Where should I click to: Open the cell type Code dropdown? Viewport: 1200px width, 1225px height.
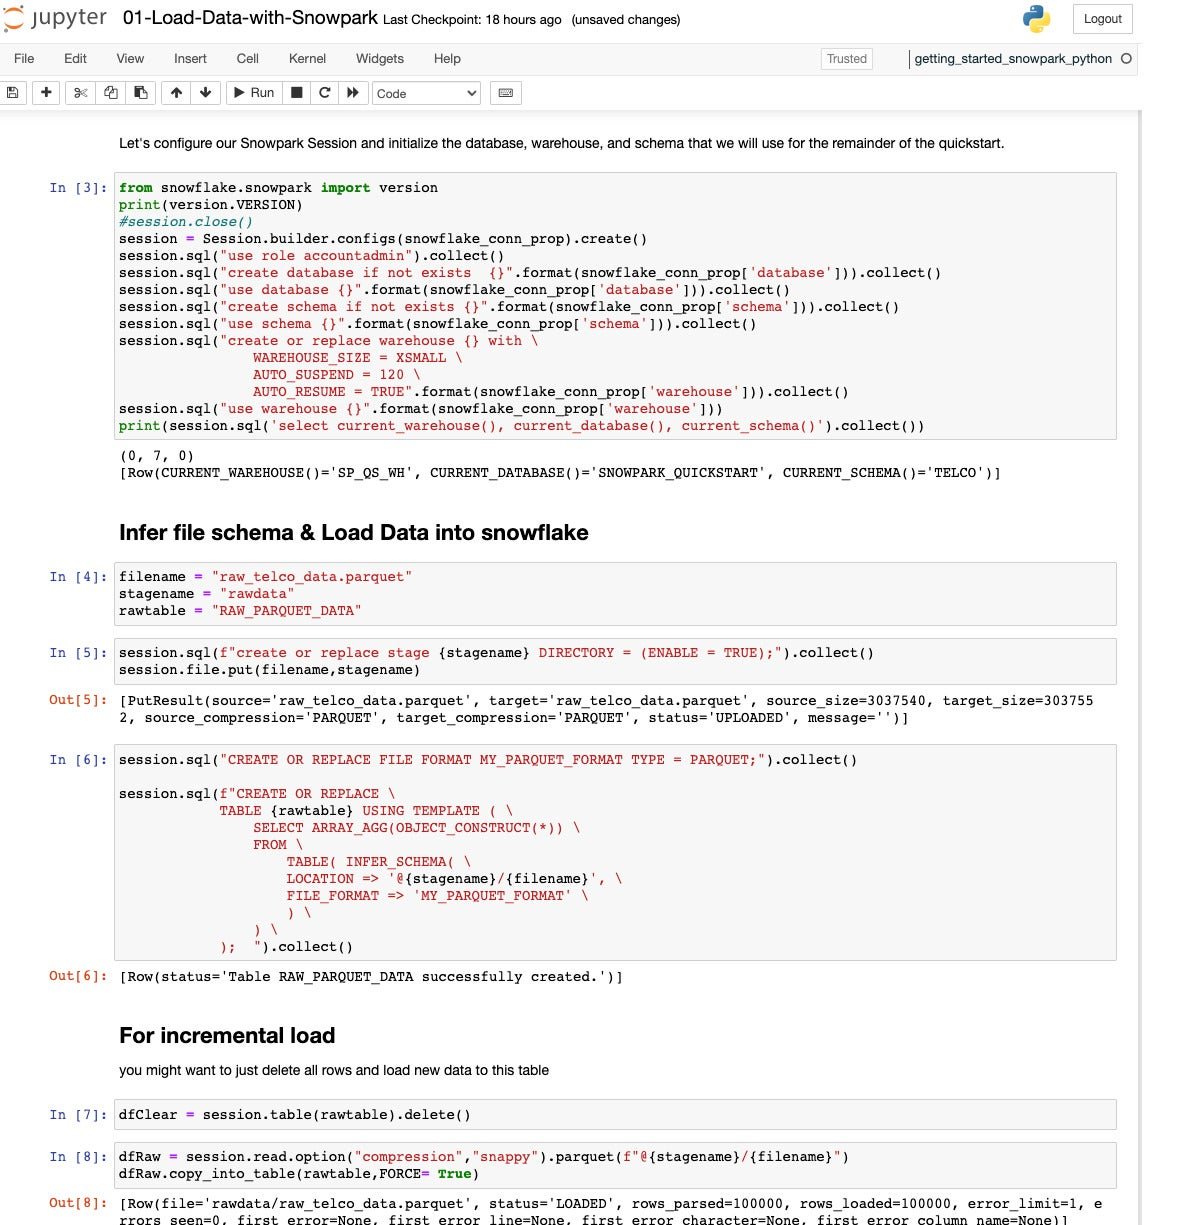click(427, 93)
